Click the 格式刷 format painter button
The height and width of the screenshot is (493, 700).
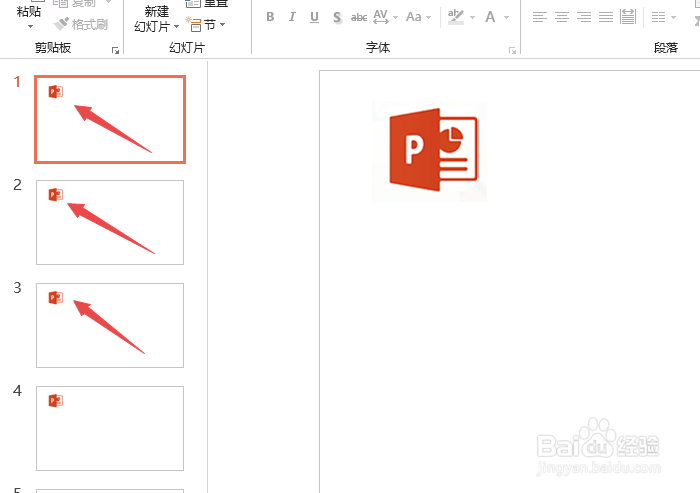click(81, 24)
